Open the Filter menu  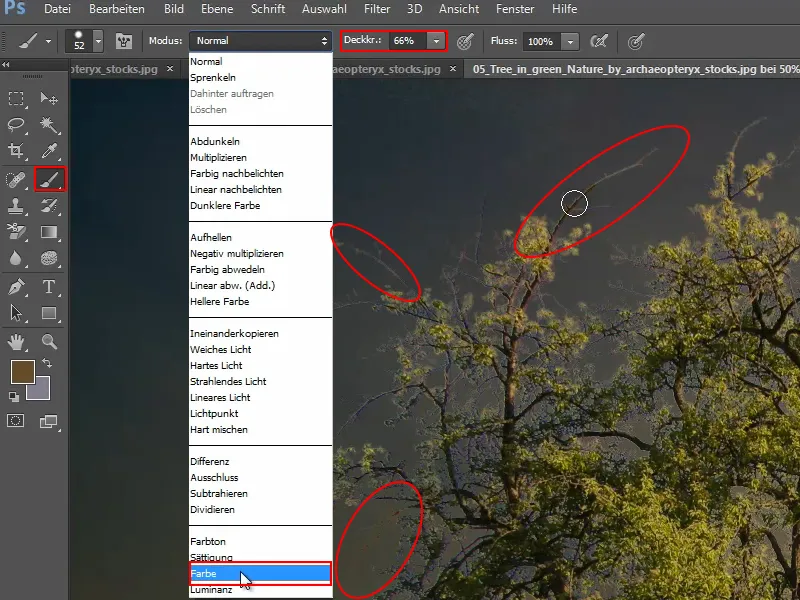pos(377,9)
